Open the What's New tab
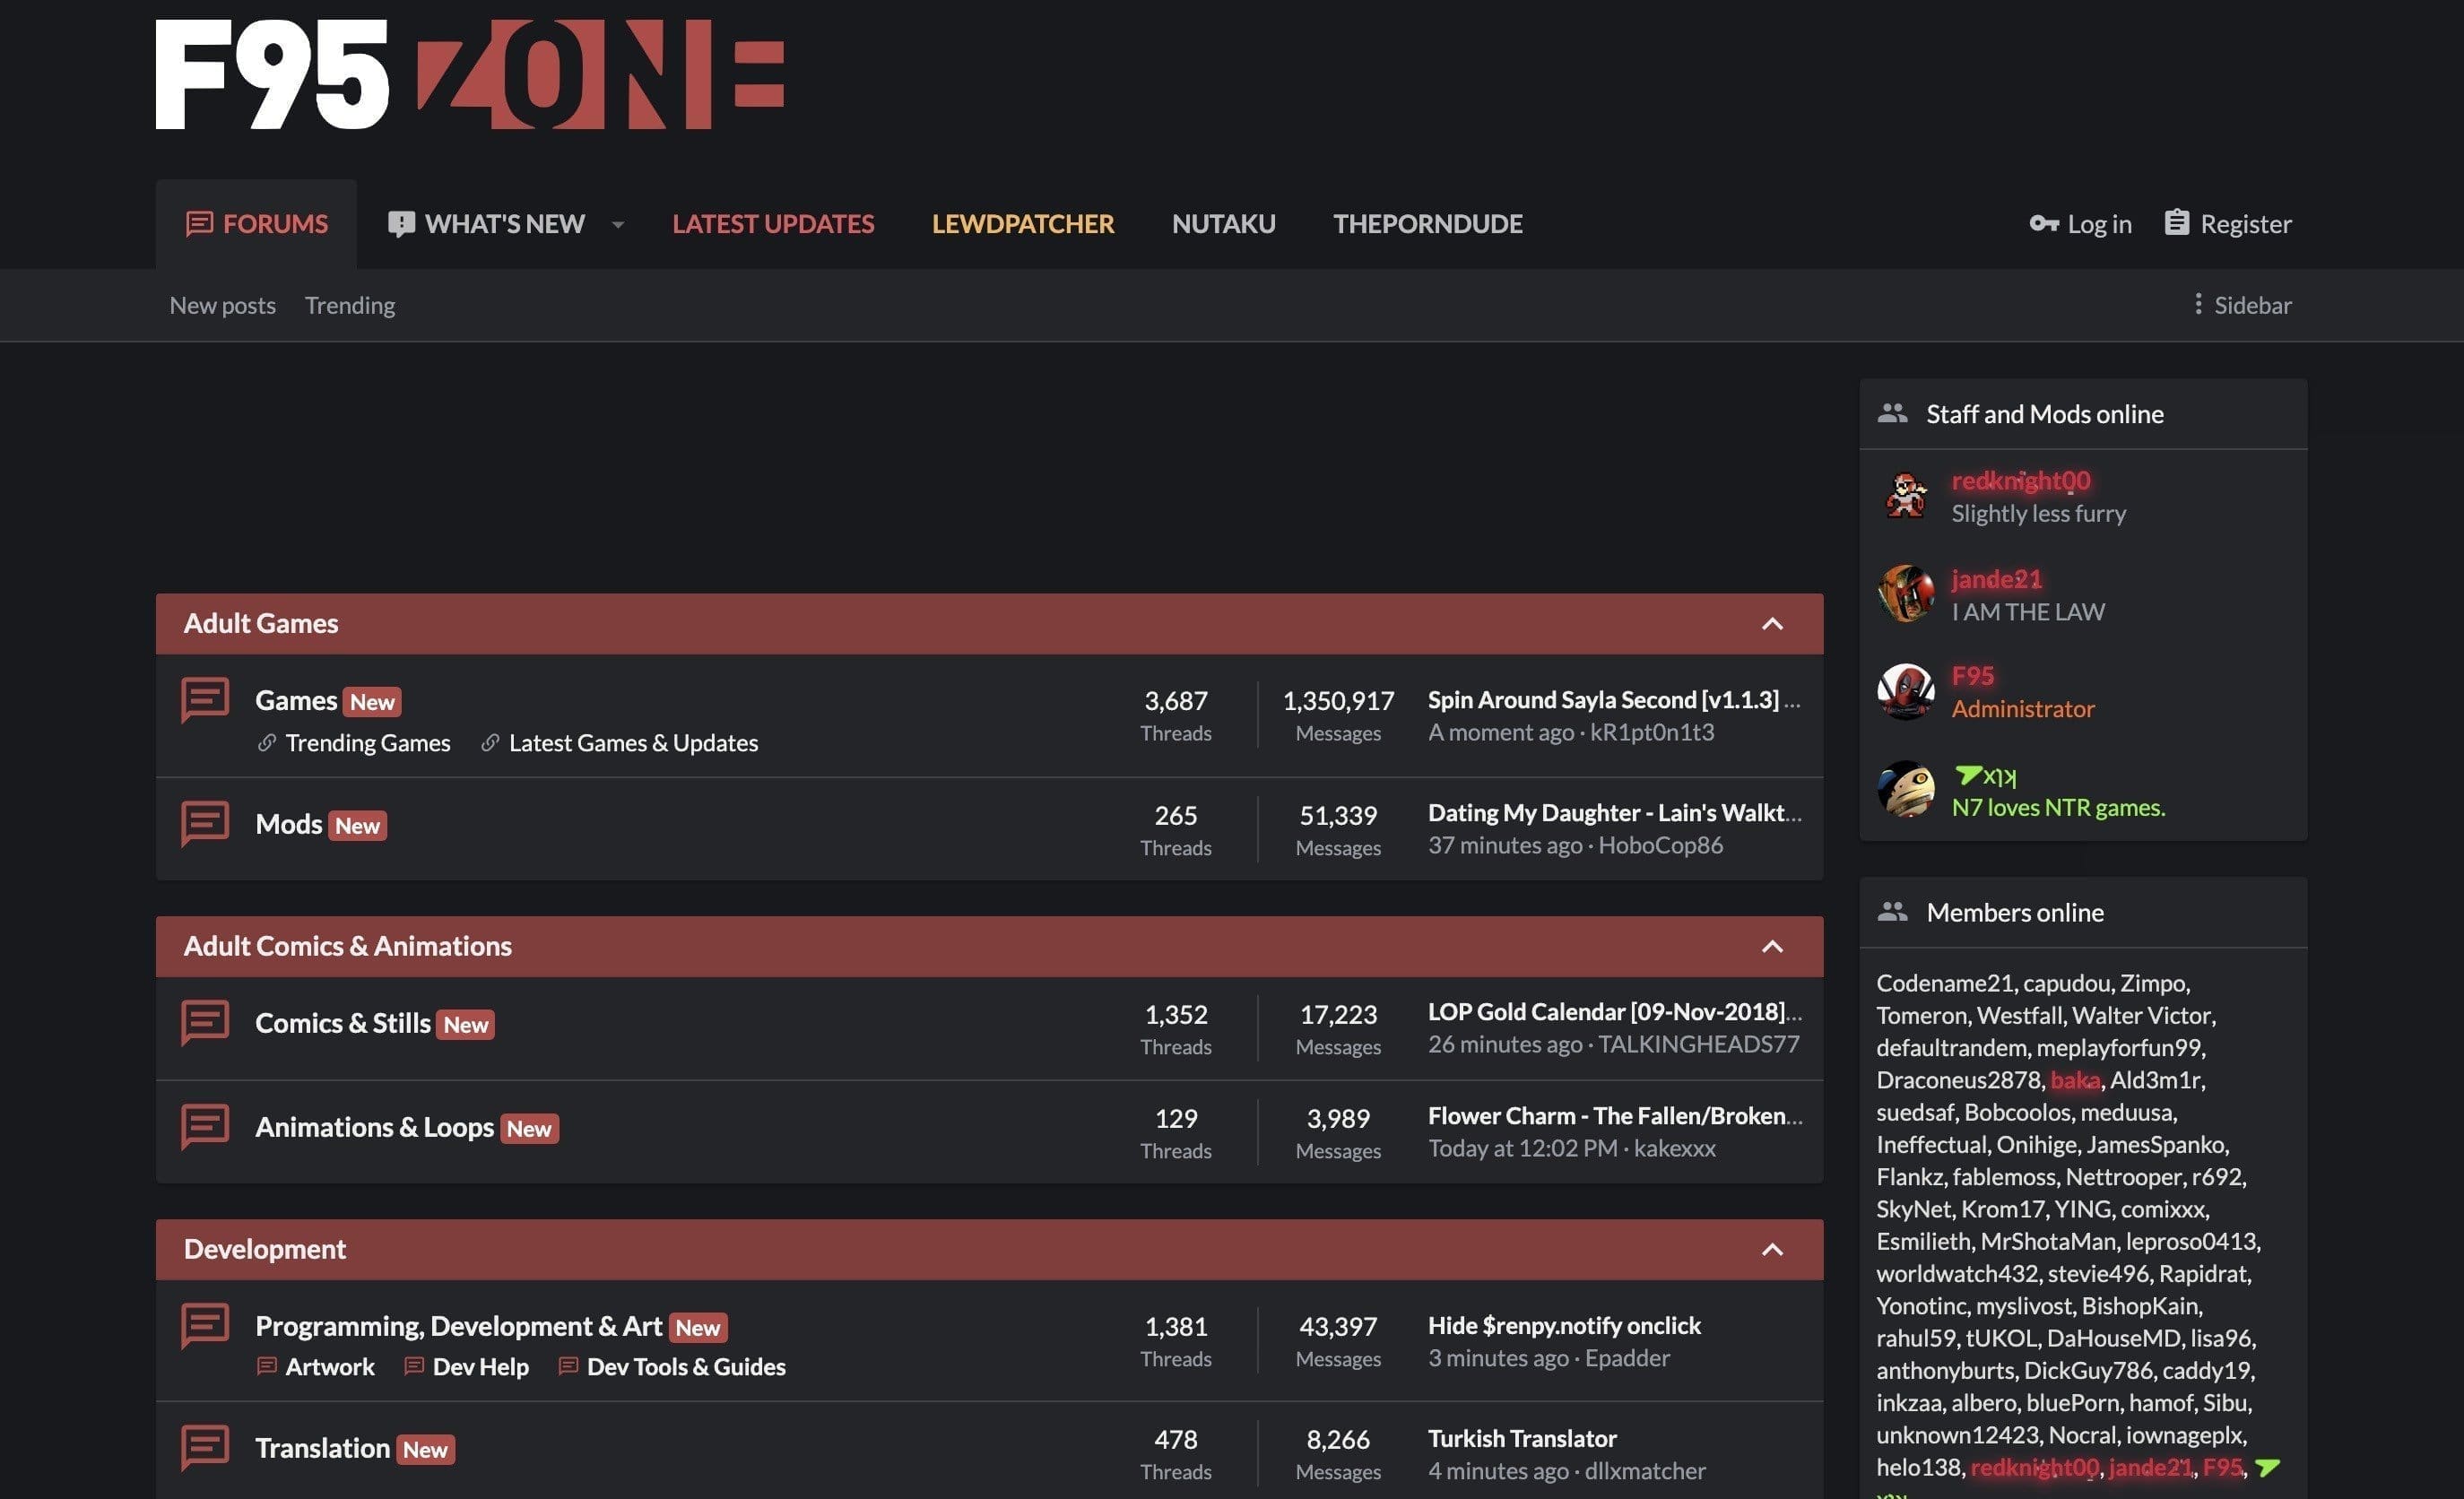The image size is (2464, 1499). click(486, 224)
